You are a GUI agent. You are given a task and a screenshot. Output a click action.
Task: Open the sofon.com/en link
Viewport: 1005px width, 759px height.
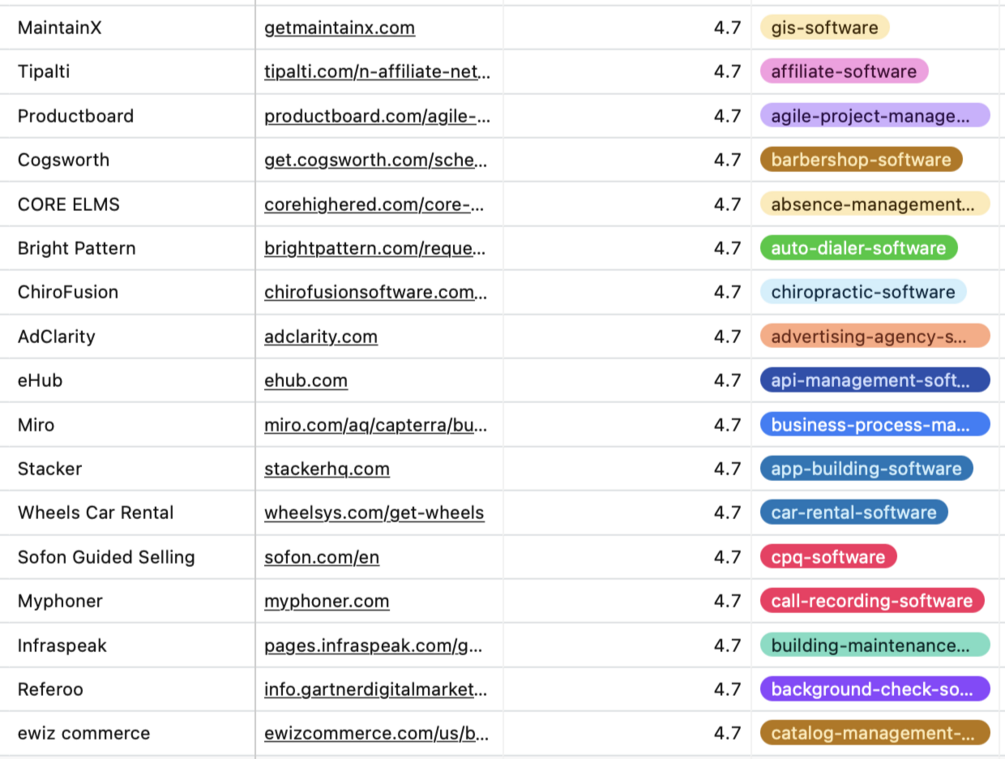pyautogui.click(x=322, y=557)
